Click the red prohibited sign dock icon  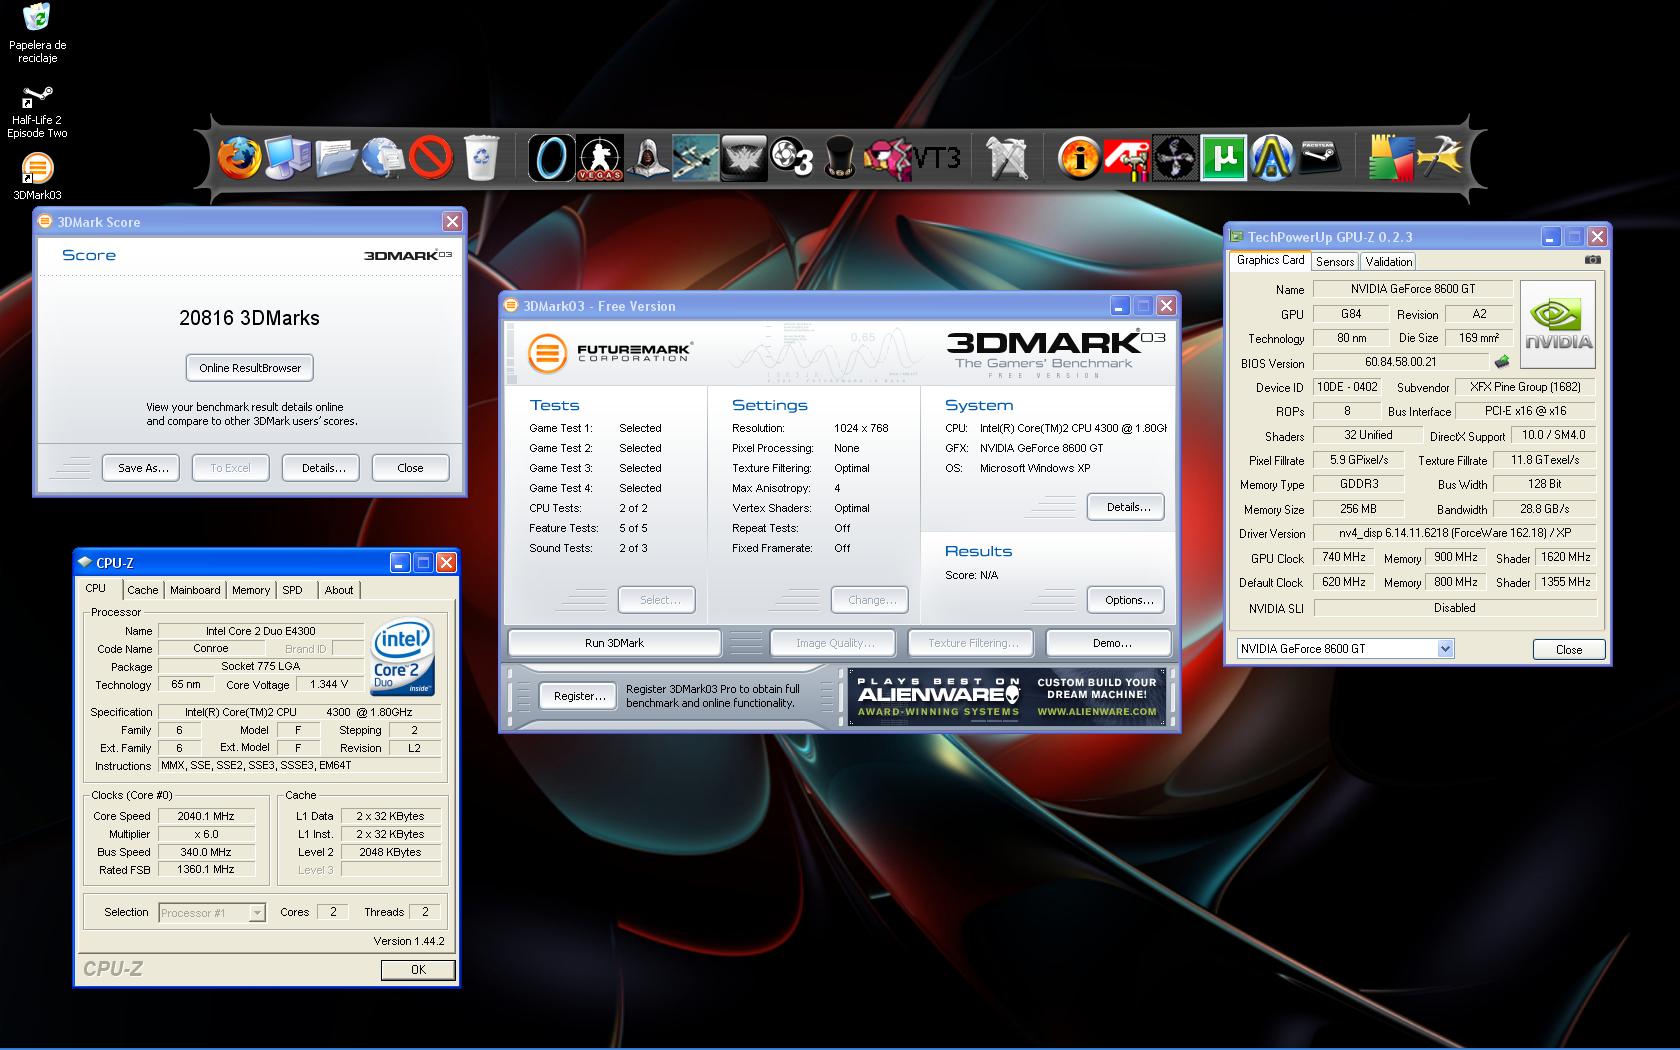431,158
